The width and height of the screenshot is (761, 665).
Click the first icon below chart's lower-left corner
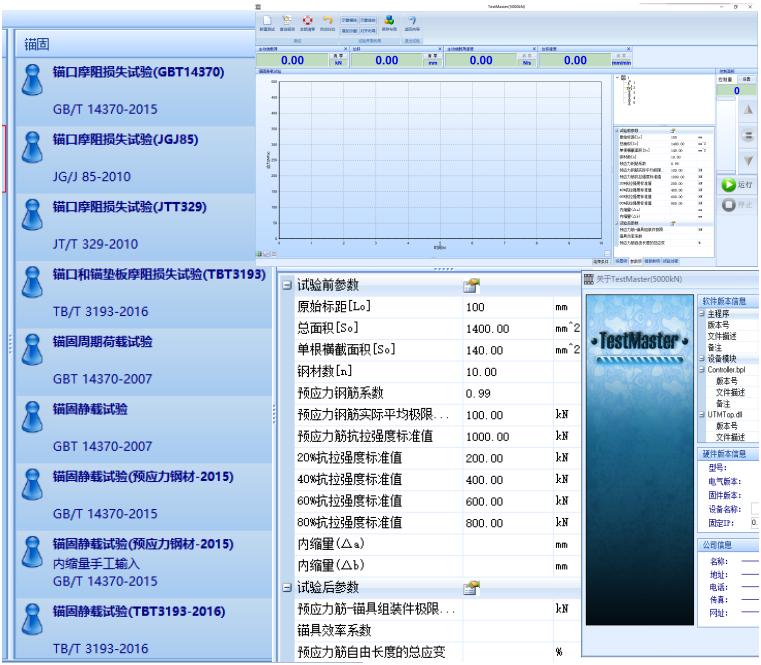(x=259, y=254)
